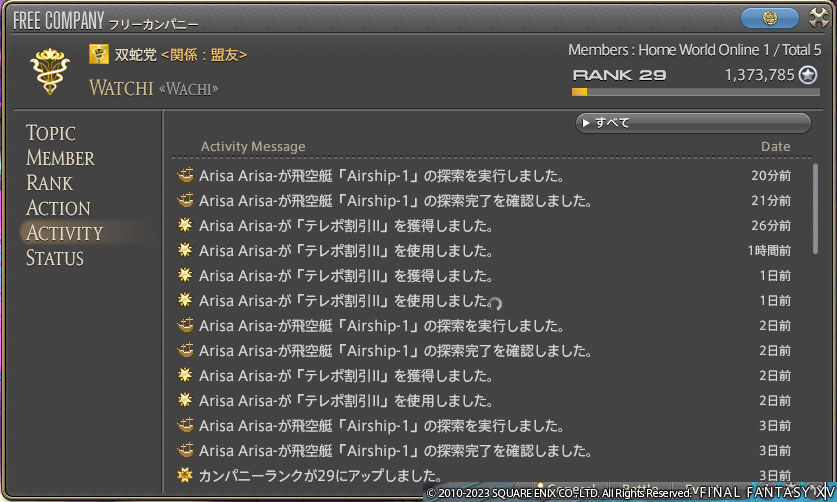This screenshot has width=837, height=502.
Task: Click the large Free Company crest emblem
Action: click(50, 72)
